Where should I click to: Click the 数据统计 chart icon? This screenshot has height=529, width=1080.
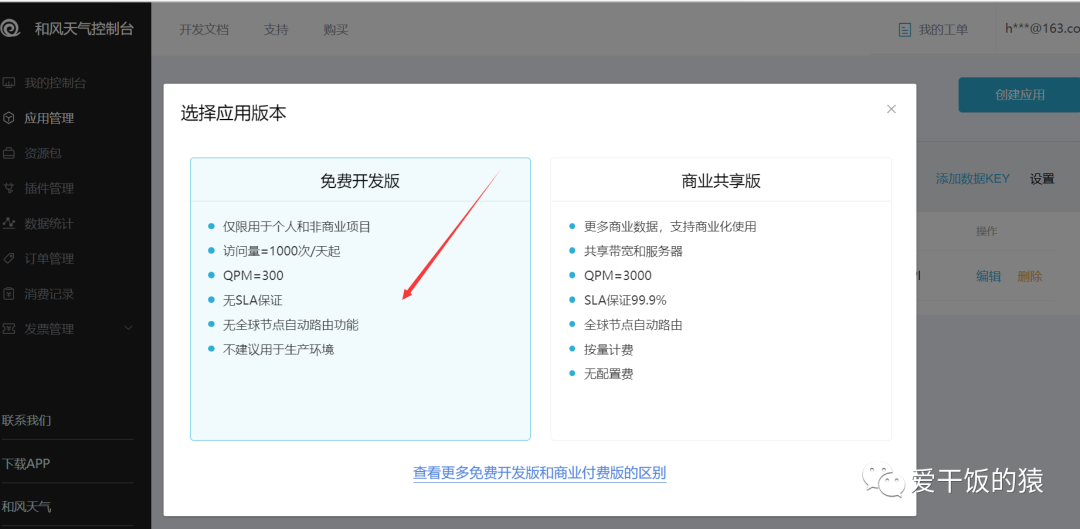9,224
